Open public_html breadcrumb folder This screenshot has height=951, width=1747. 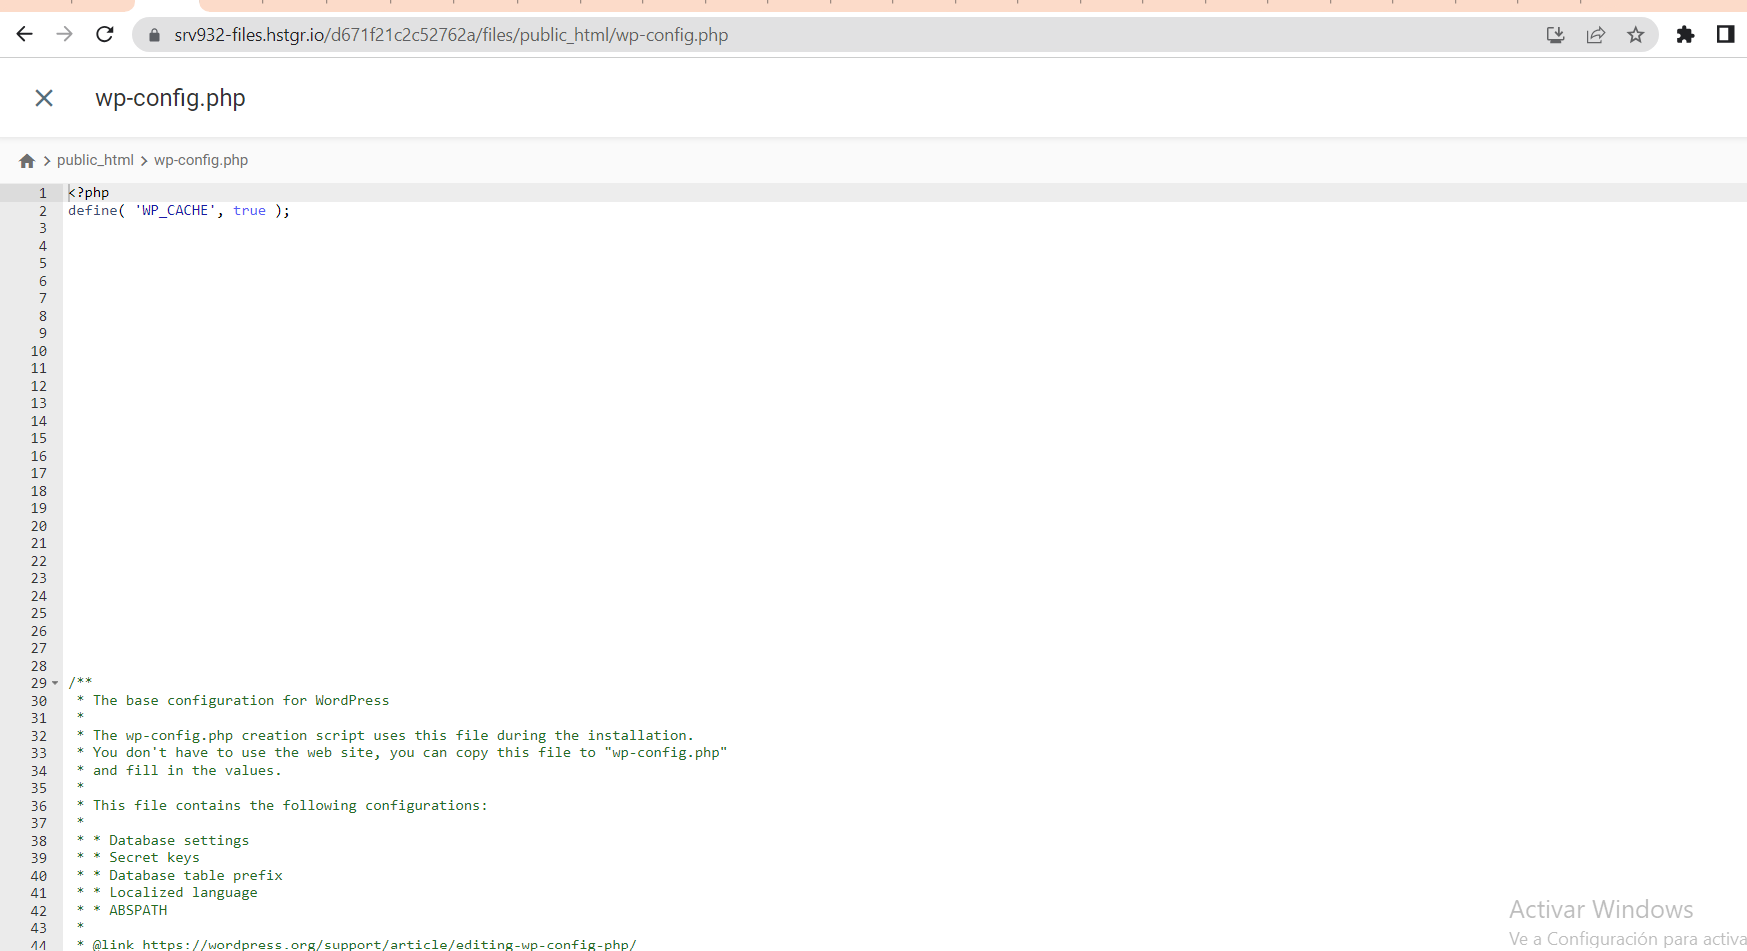(x=95, y=160)
